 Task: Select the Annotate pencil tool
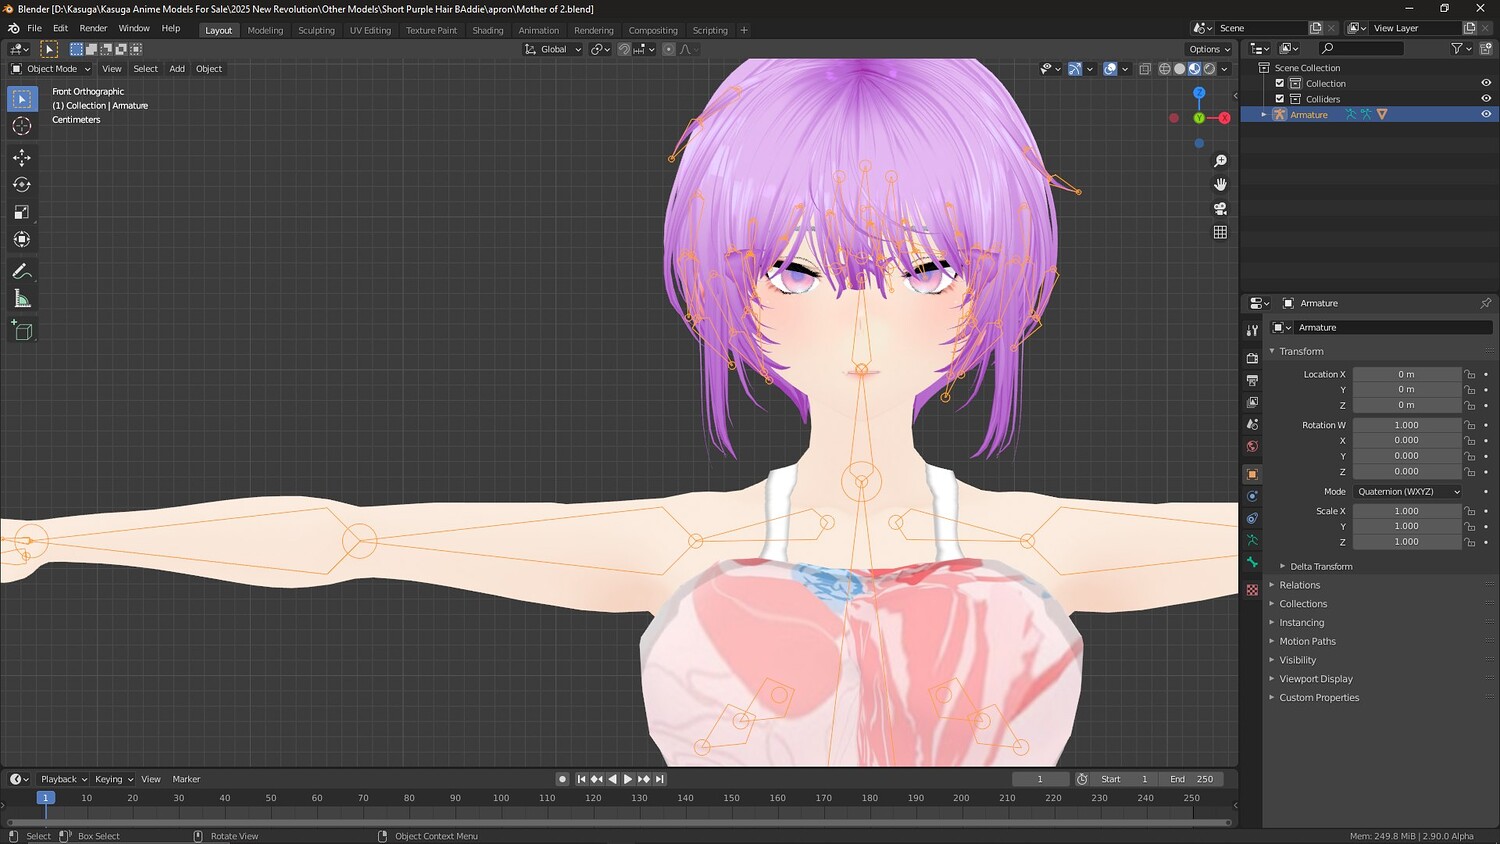pos(22,272)
